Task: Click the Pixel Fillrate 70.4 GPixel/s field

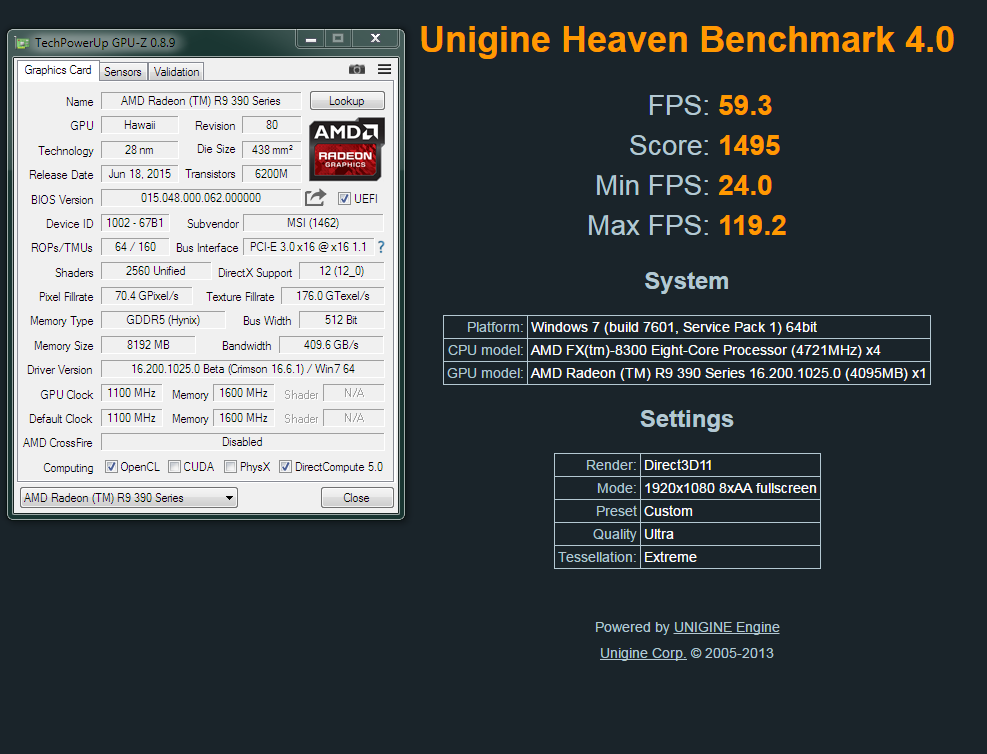Action: tap(147, 296)
